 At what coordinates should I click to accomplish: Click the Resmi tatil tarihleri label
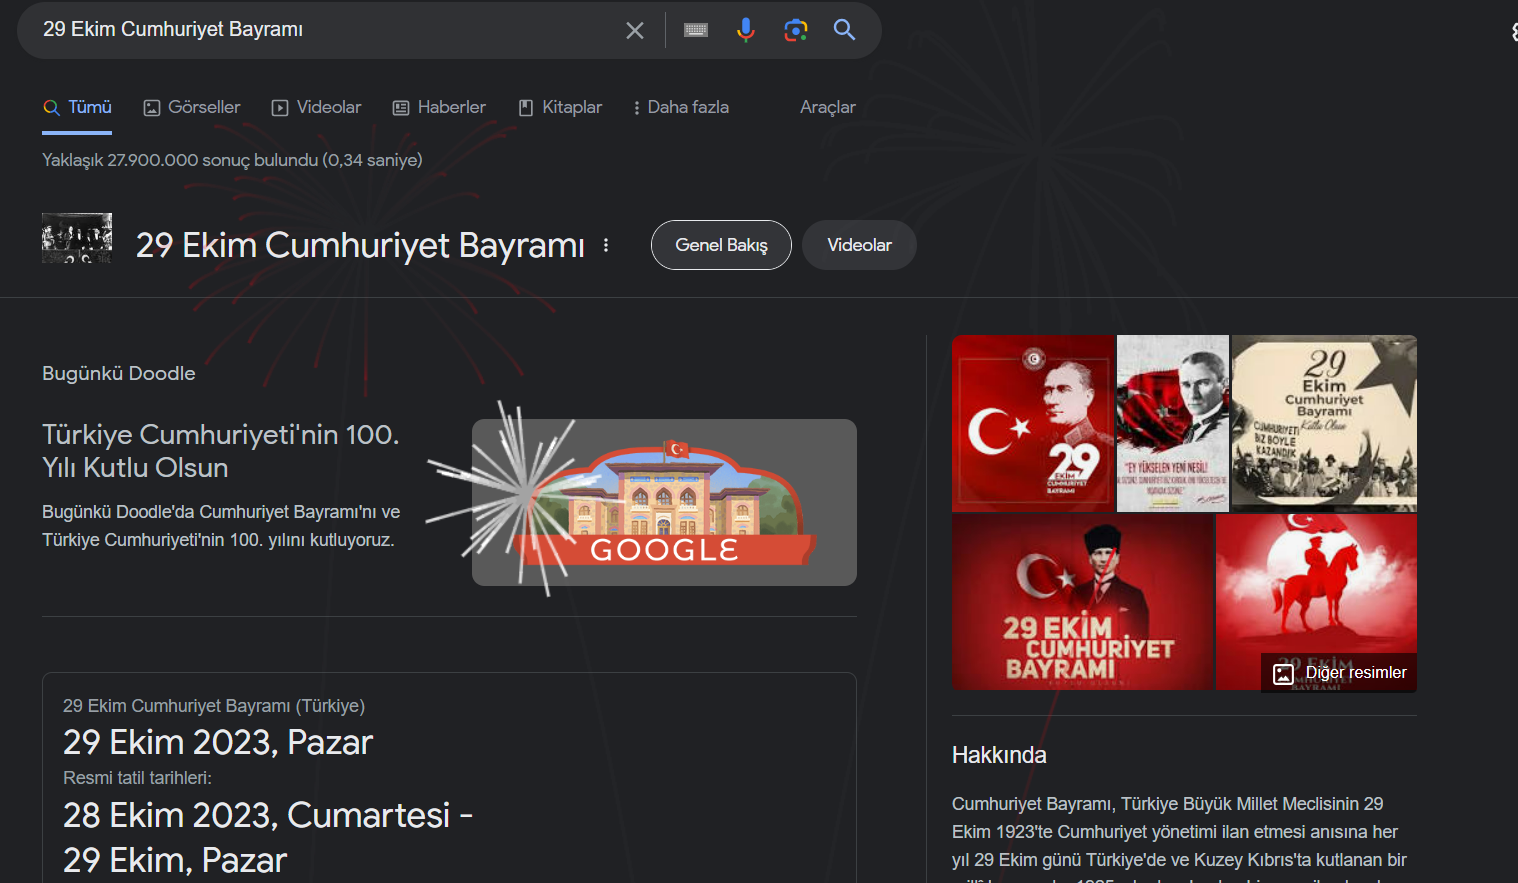pyautogui.click(x=137, y=778)
